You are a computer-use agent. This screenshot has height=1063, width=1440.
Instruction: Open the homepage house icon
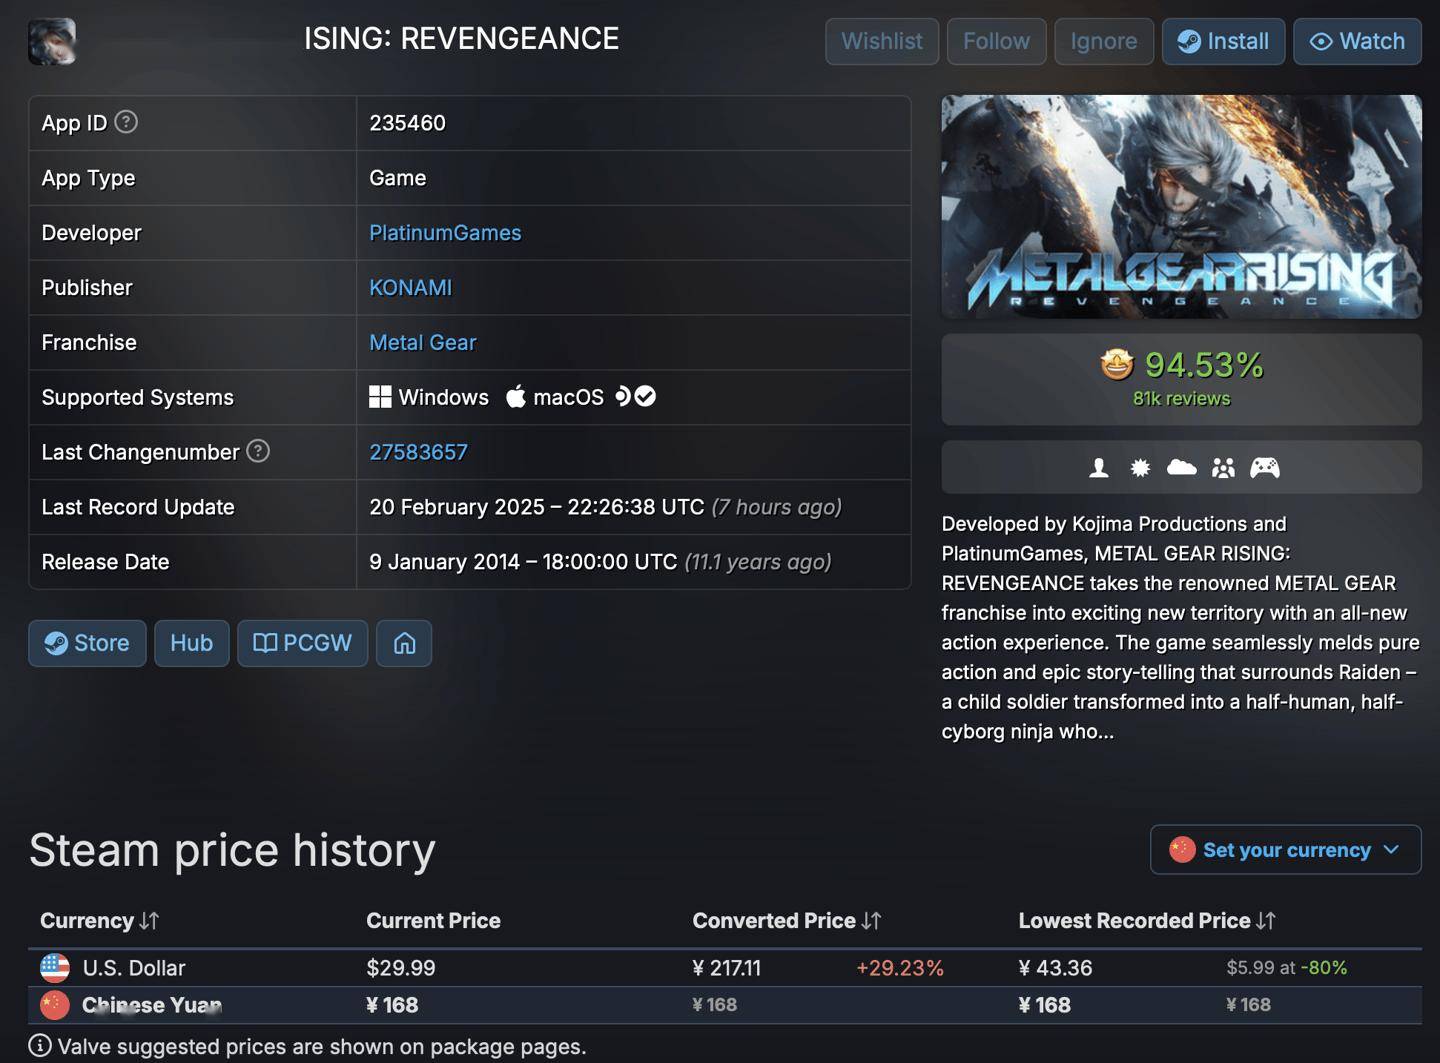click(404, 643)
